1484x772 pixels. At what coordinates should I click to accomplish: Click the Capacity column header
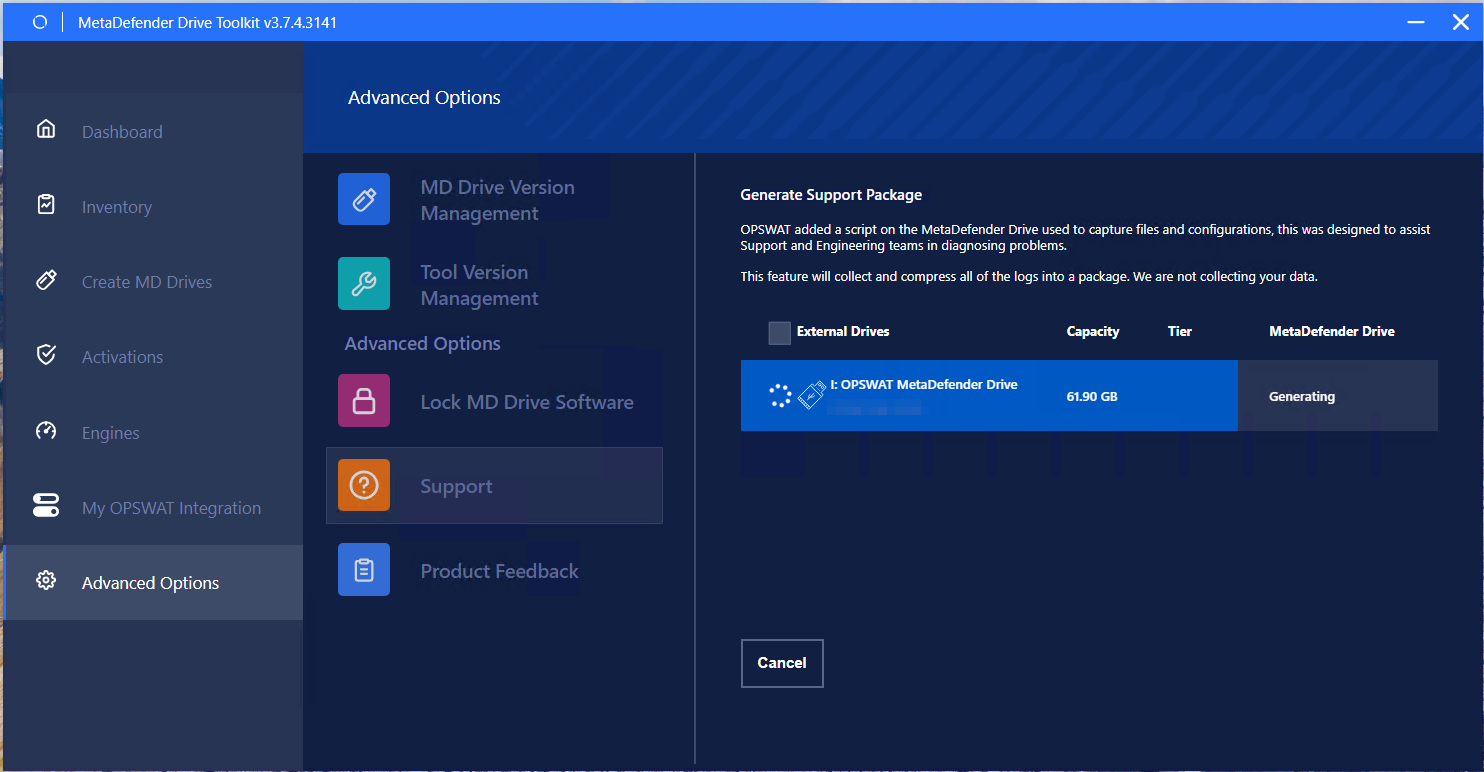coord(1093,331)
